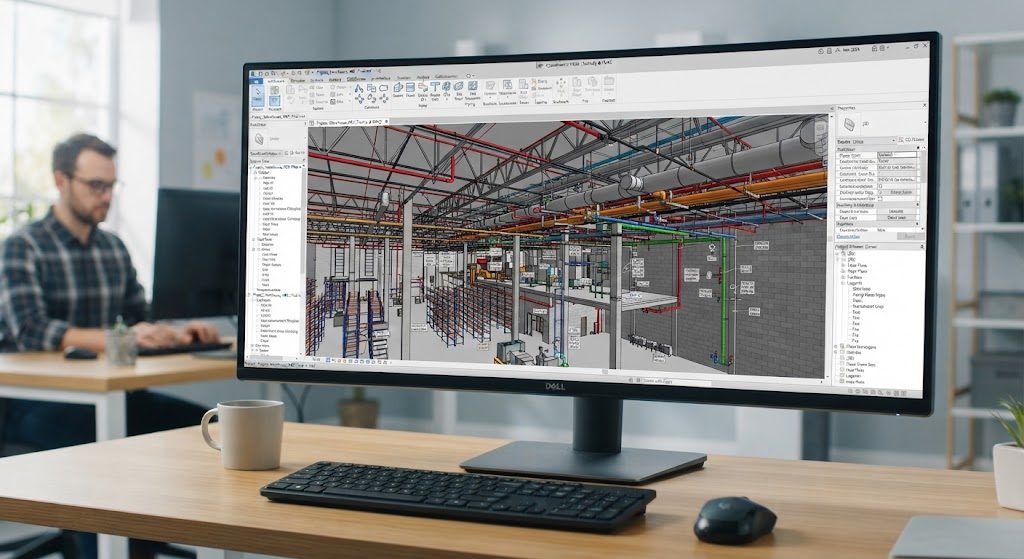
Task: Toggle the third checkbox in the Properties table
Action: (x=880, y=199)
